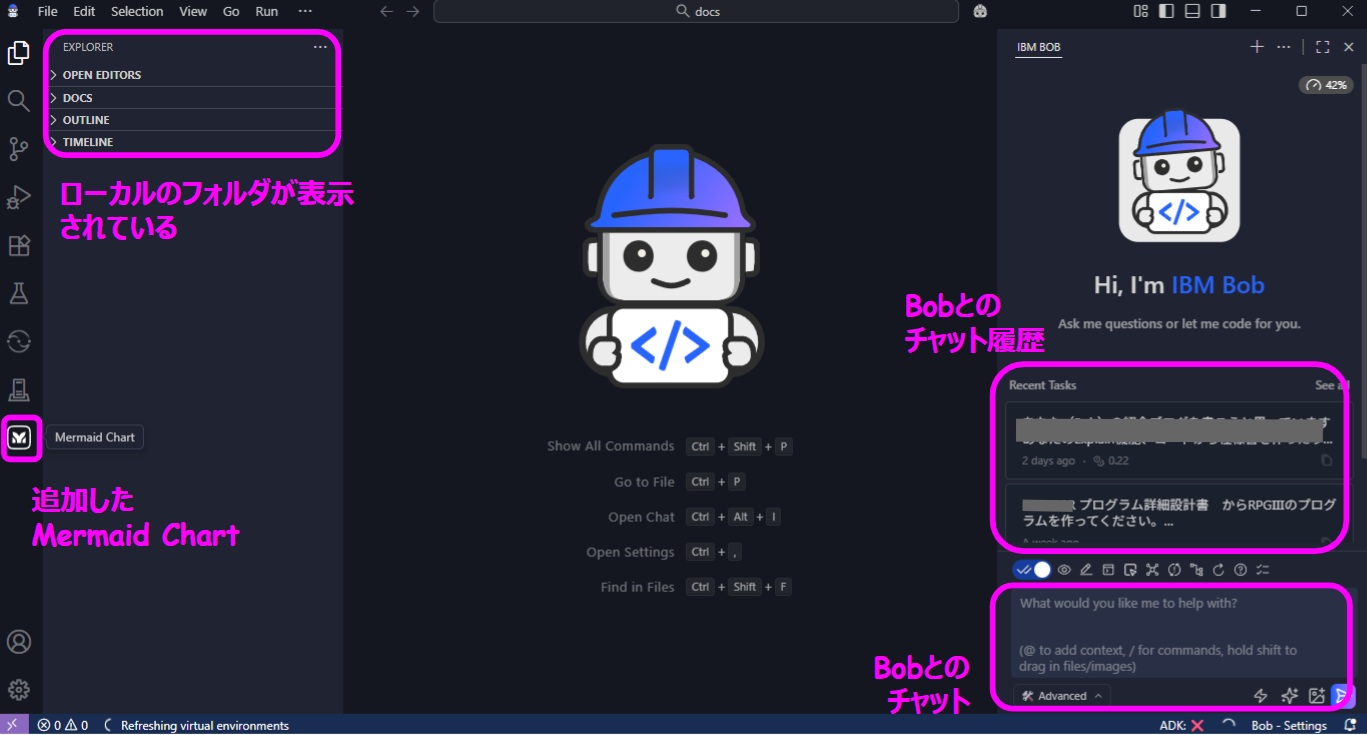Viewport: 1367px width, 735px height.
Task: Click the notifications bell in status bar
Action: click(x=1350, y=725)
